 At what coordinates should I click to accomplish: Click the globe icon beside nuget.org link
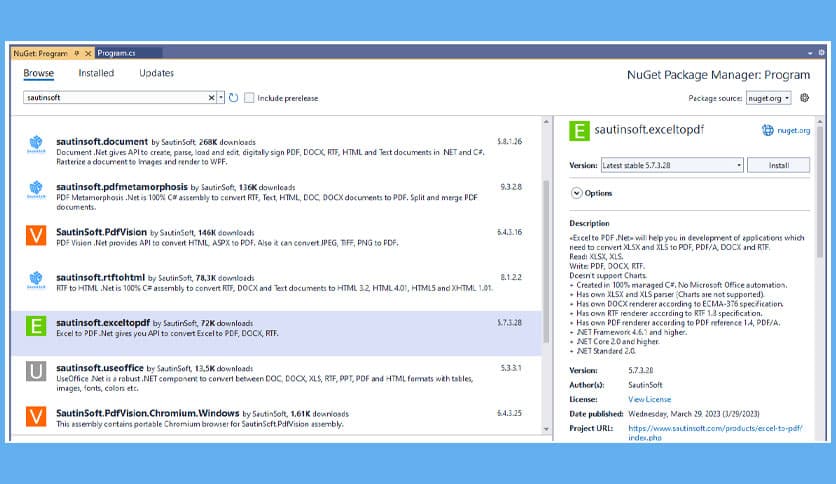pyautogui.click(x=767, y=130)
